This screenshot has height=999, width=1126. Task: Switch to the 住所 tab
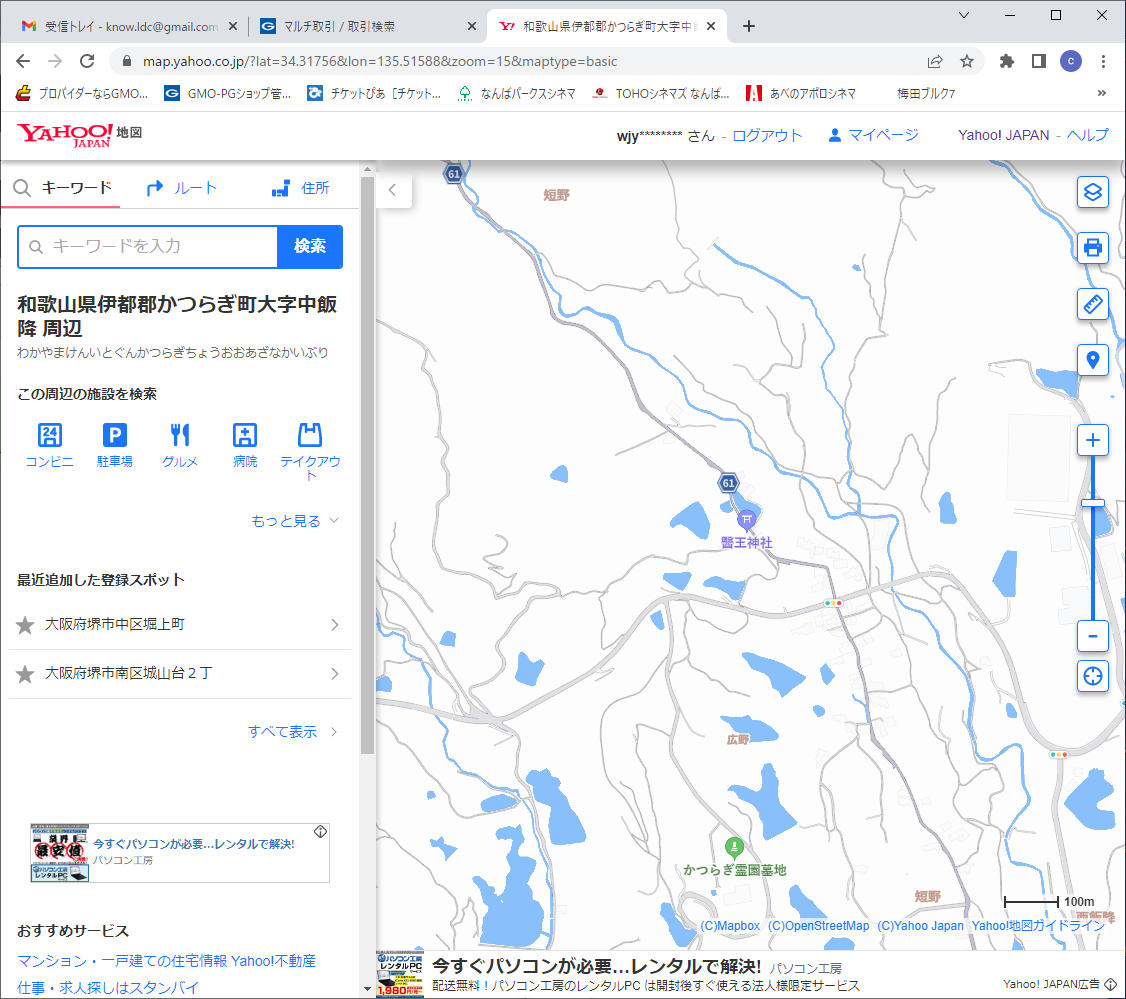(301, 188)
